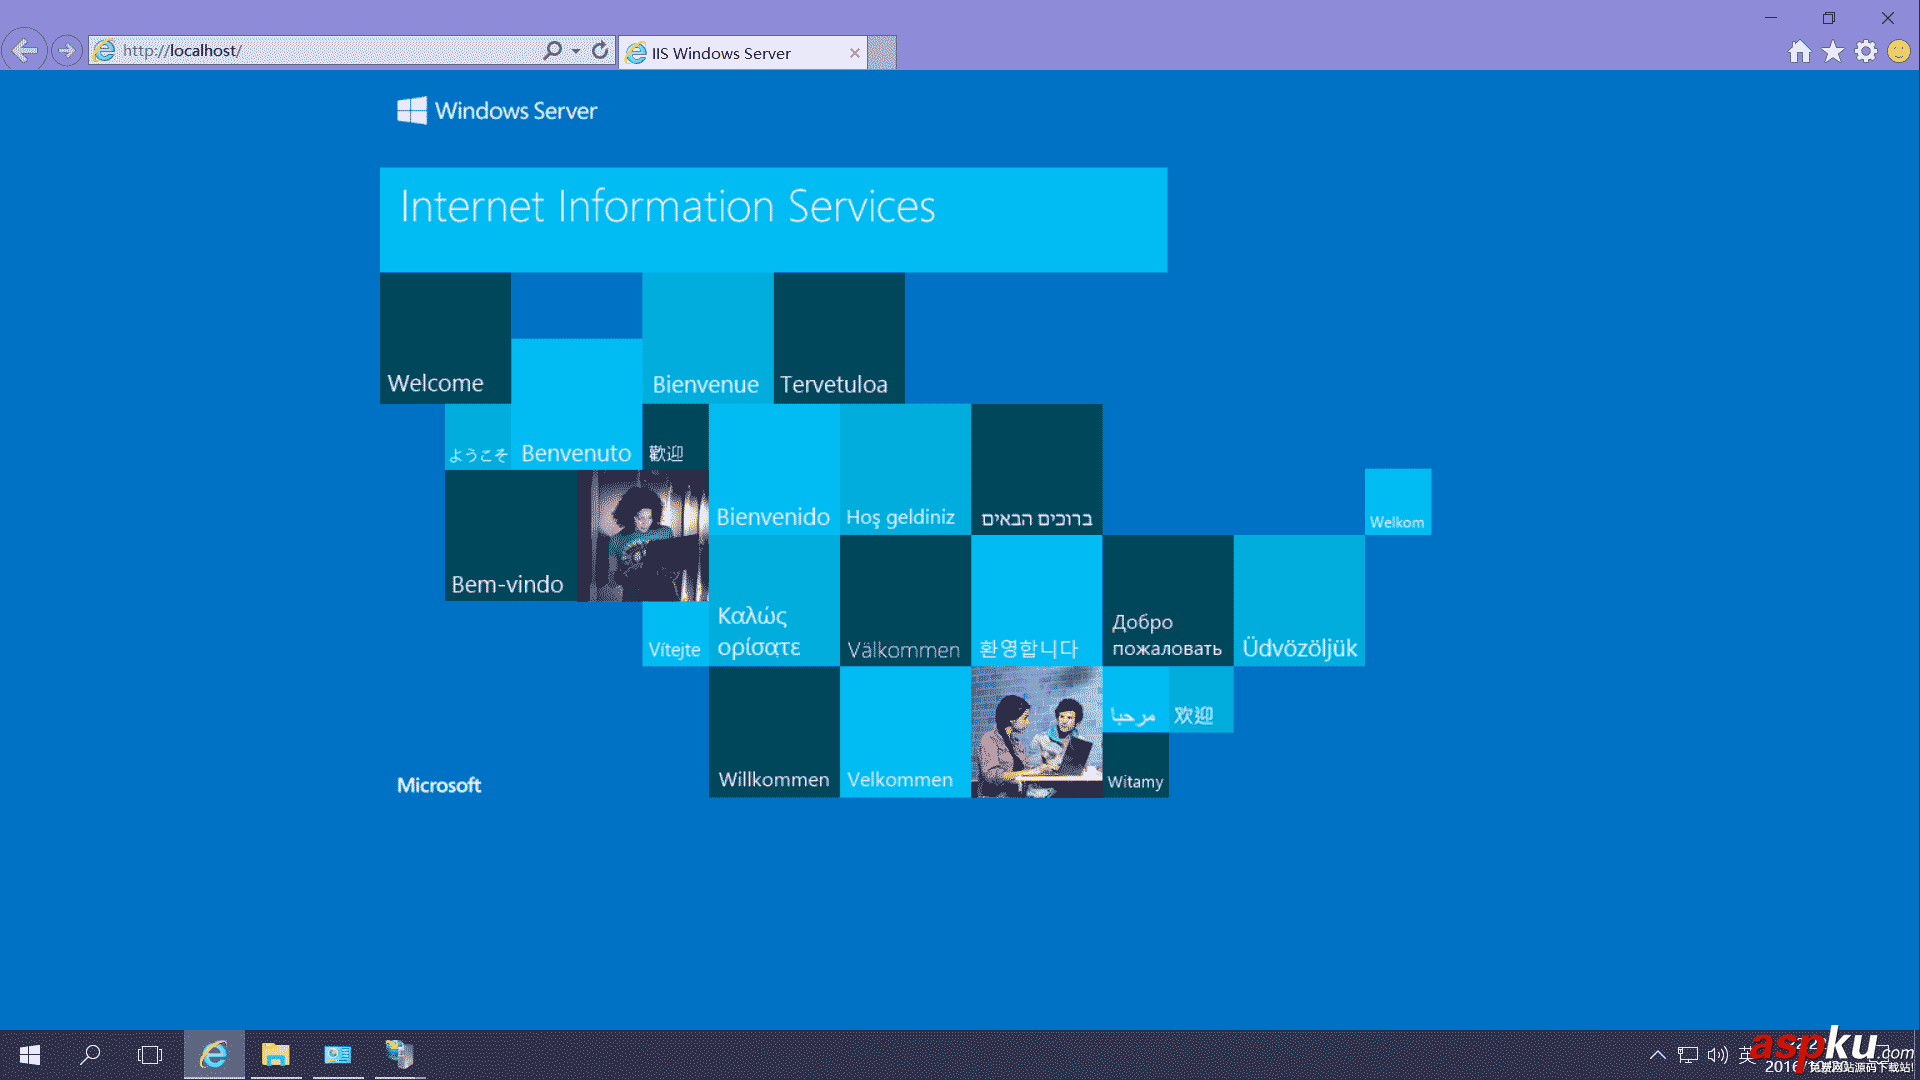
Task: Click the search magnifier in address bar
Action: (552, 50)
